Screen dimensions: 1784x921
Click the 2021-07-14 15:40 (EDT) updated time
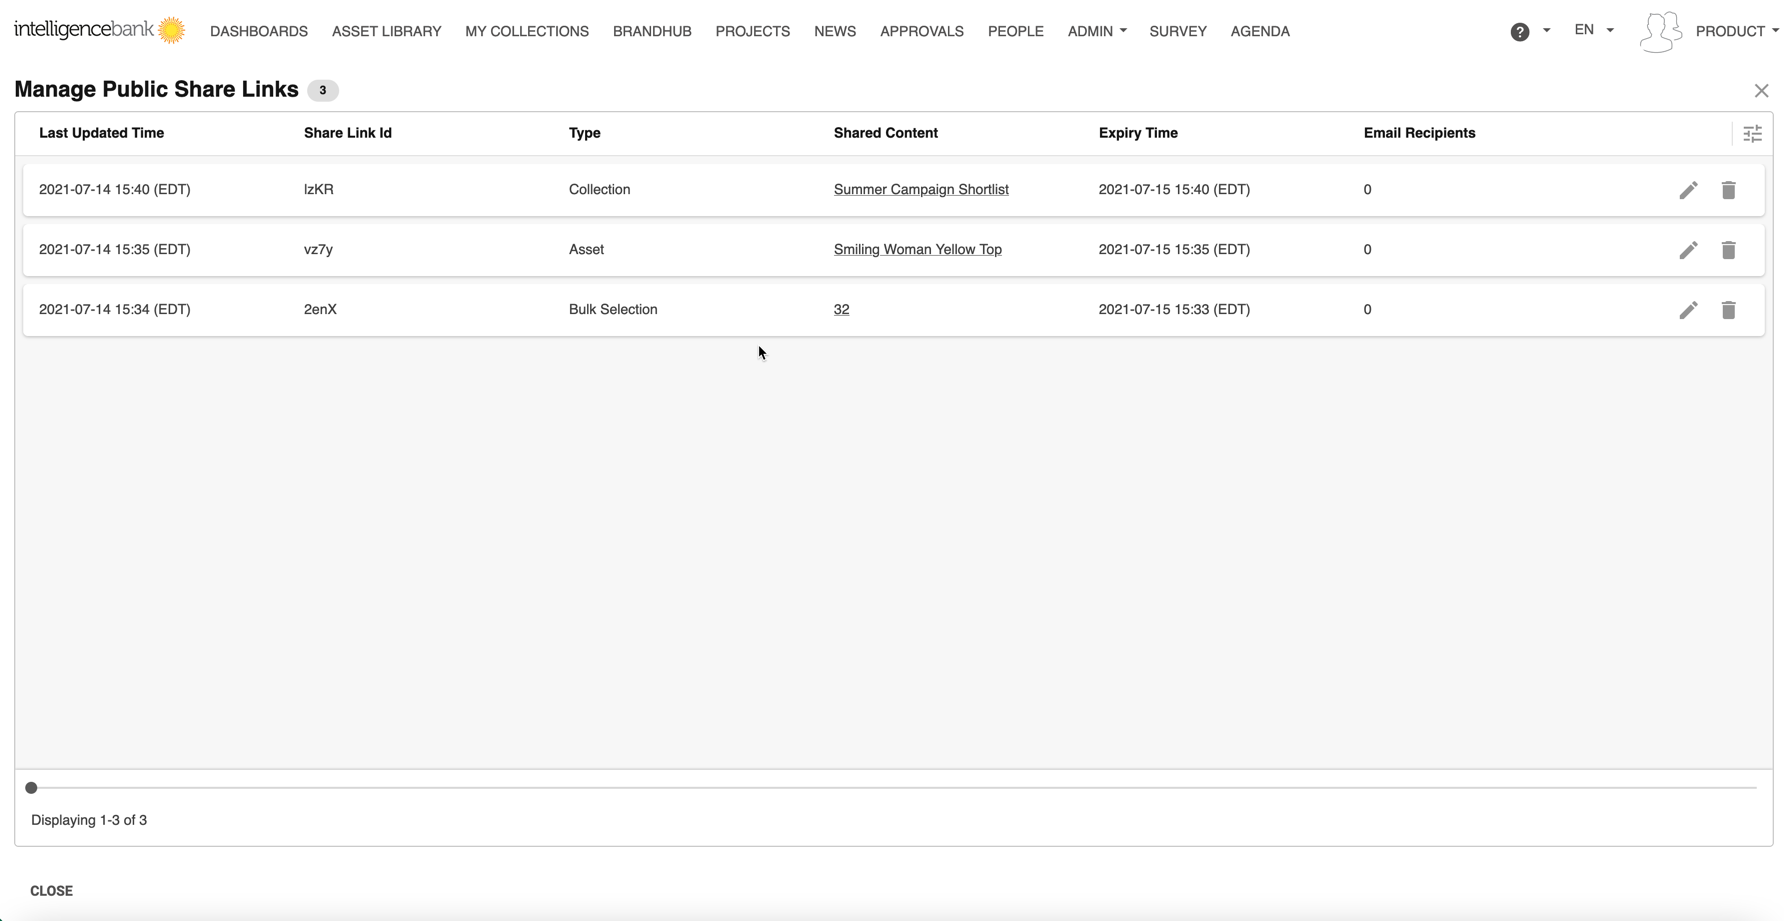click(x=114, y=189)
